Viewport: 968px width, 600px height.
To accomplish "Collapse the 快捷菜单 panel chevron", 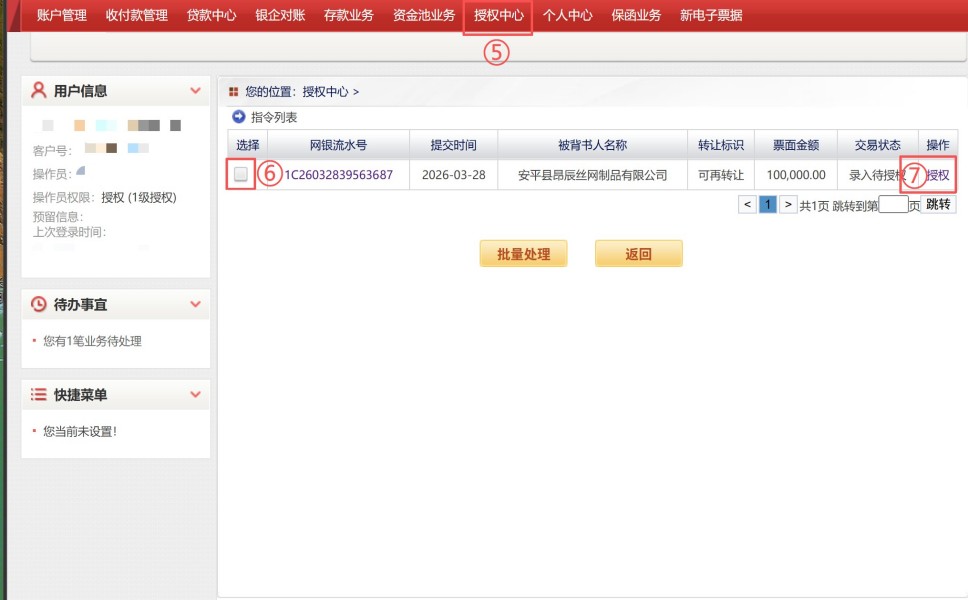I will coord(195,395).
